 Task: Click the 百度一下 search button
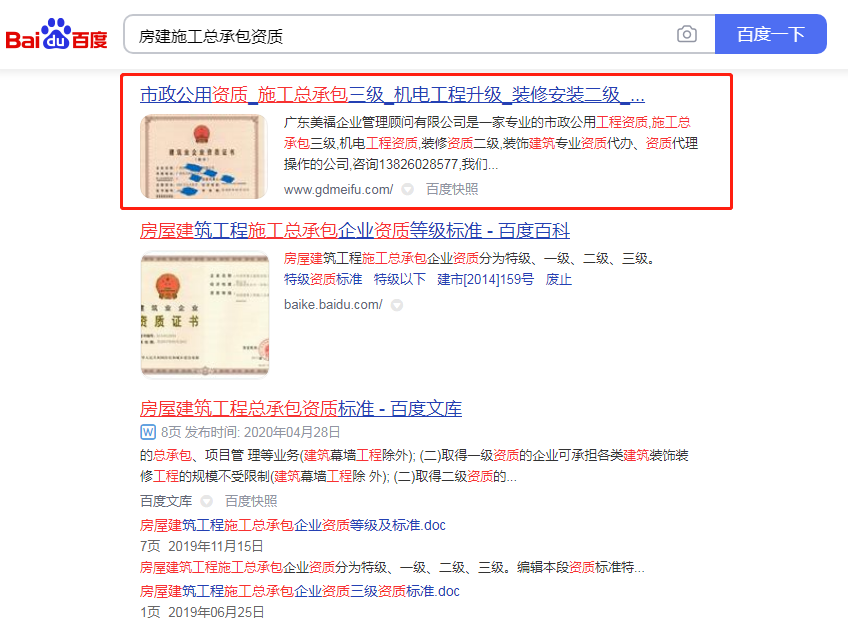click(x=771, y=34)
